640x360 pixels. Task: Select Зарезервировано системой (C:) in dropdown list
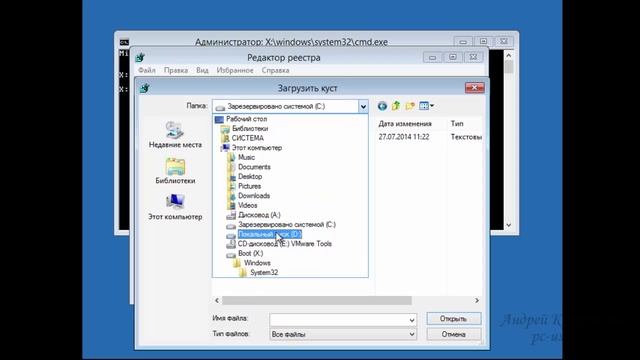tap(287, 224)
